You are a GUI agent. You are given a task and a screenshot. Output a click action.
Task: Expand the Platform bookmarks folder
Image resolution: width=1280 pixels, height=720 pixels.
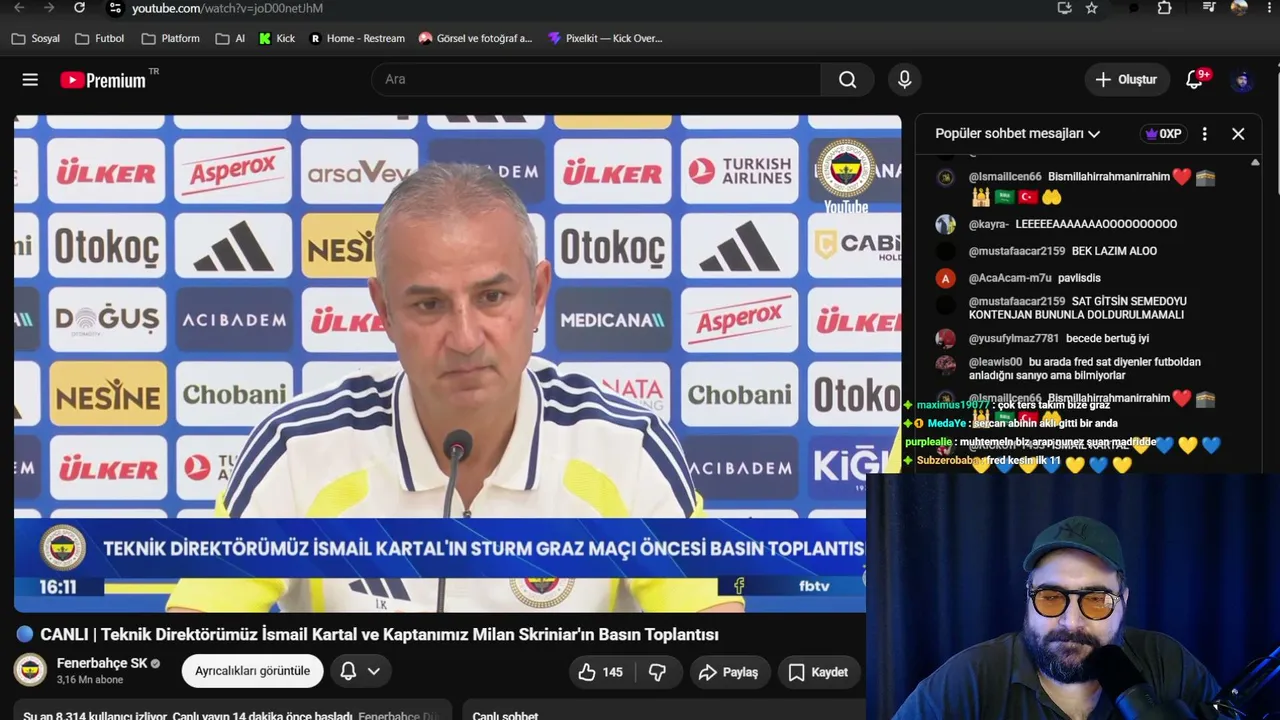[x=171, y=39]
